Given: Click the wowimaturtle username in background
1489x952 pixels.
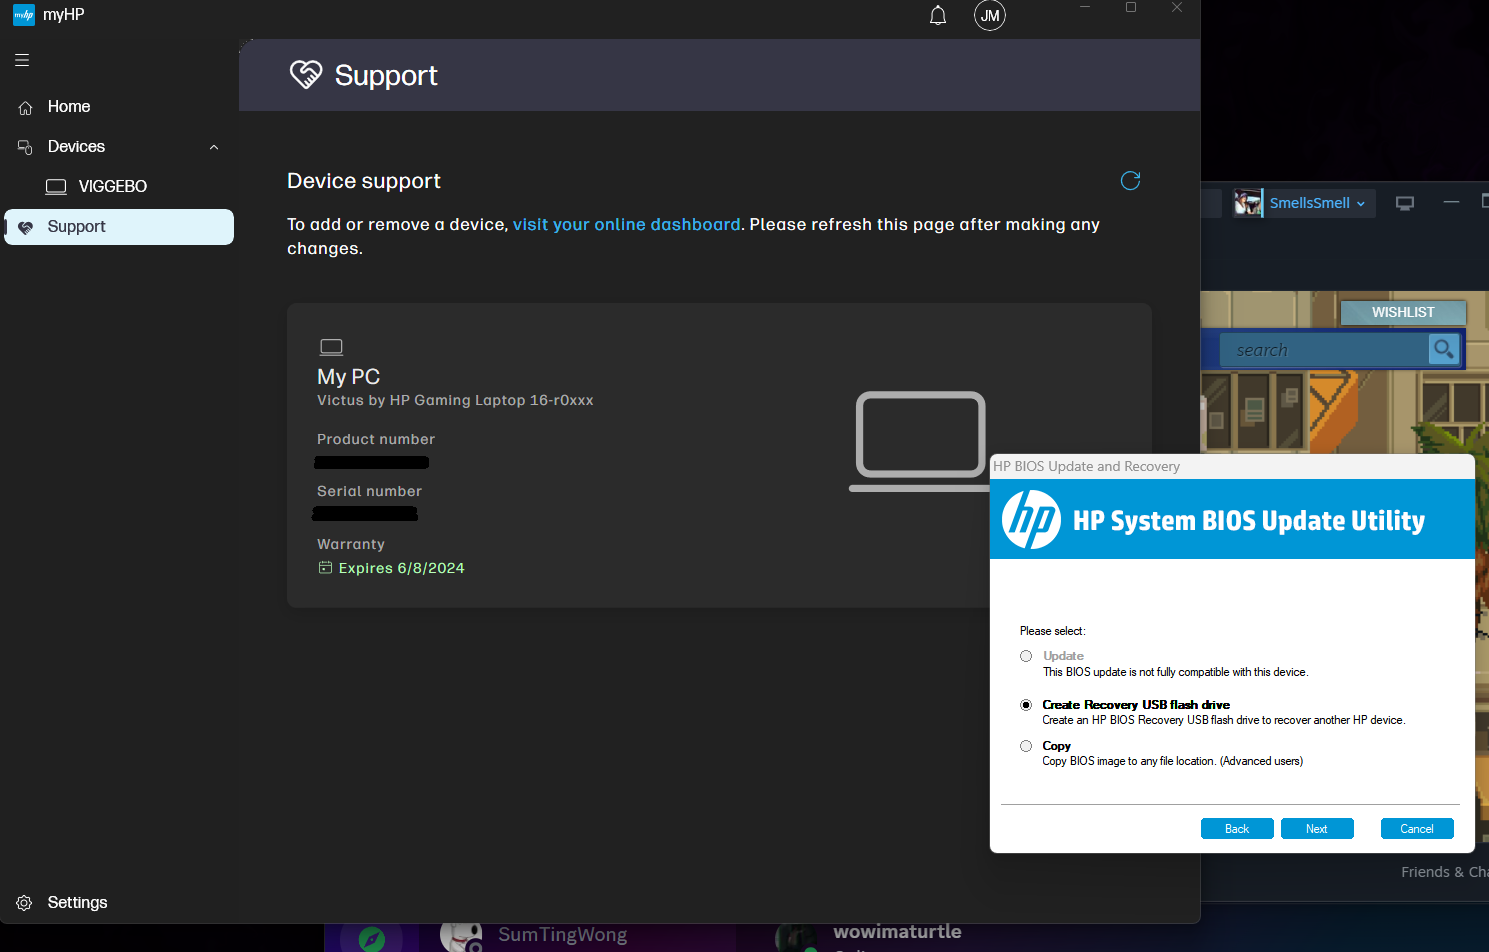Looking at the screenshot, I should [897, 932].
